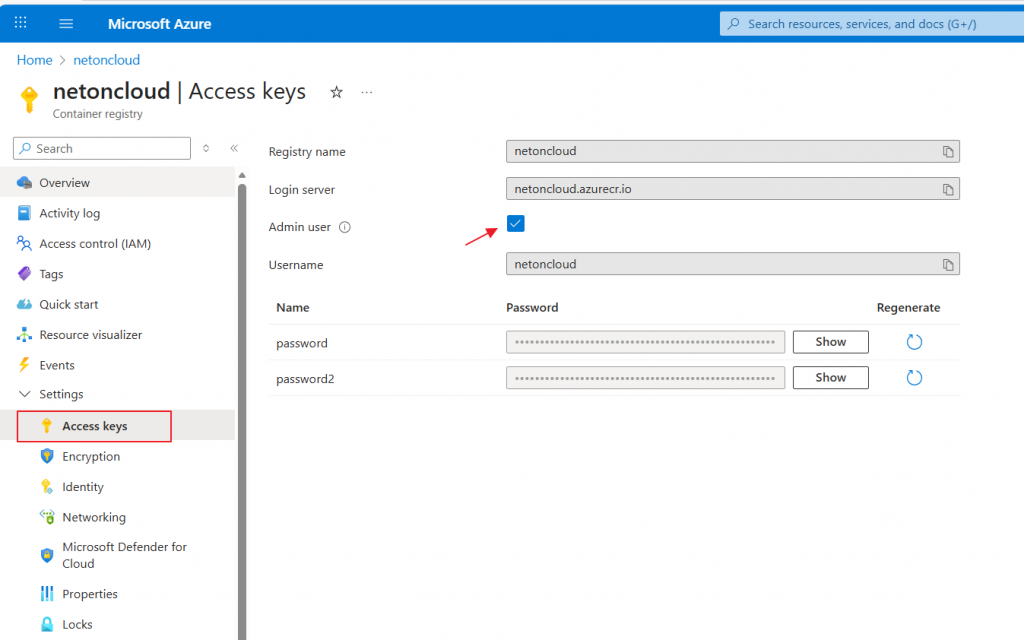Copy the Registry name value
The image size is (1024, 640).
[947, 152]
